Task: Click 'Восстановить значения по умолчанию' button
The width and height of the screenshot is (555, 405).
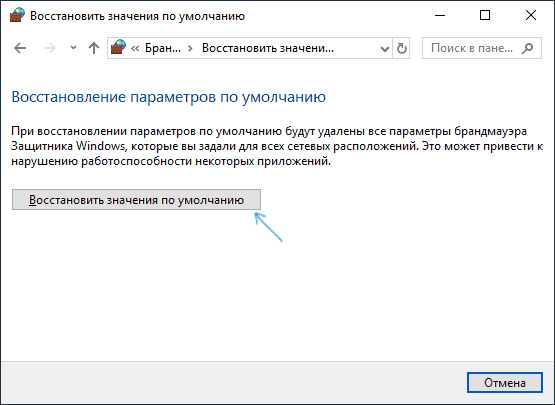Action: [x=136, y=200]
